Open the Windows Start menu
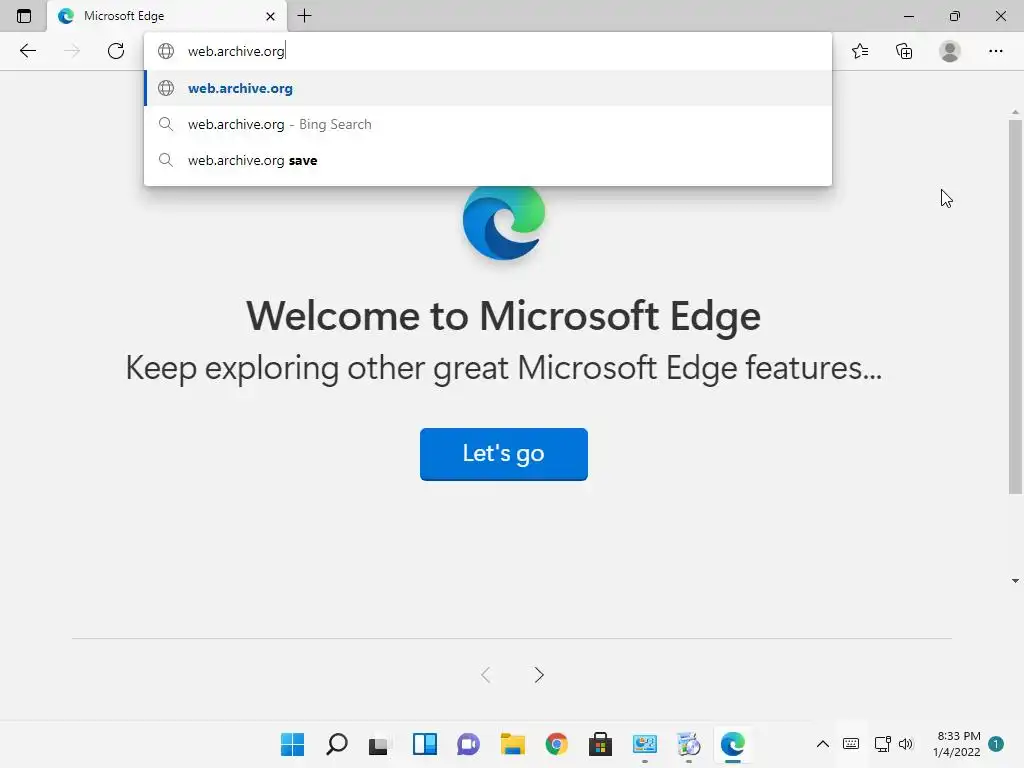This screenshot has height=768, width=1024. click(x=292, y=744)
